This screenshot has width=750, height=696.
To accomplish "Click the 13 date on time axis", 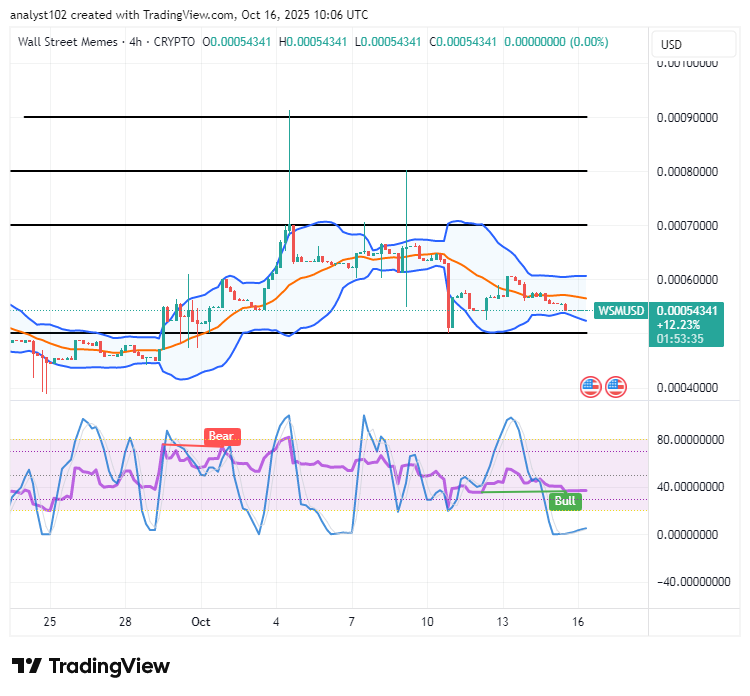I will (x=503, y=622).
